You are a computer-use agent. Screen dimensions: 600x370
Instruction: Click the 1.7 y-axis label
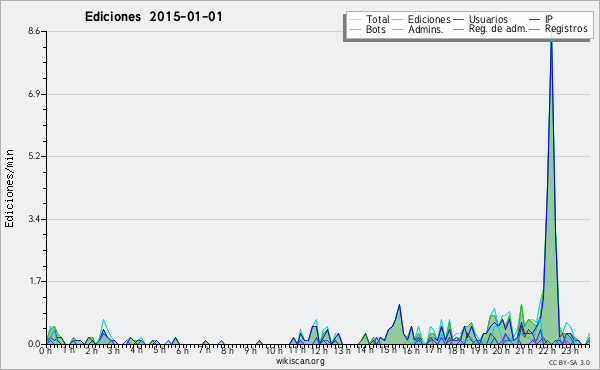[x=34, y=281]
